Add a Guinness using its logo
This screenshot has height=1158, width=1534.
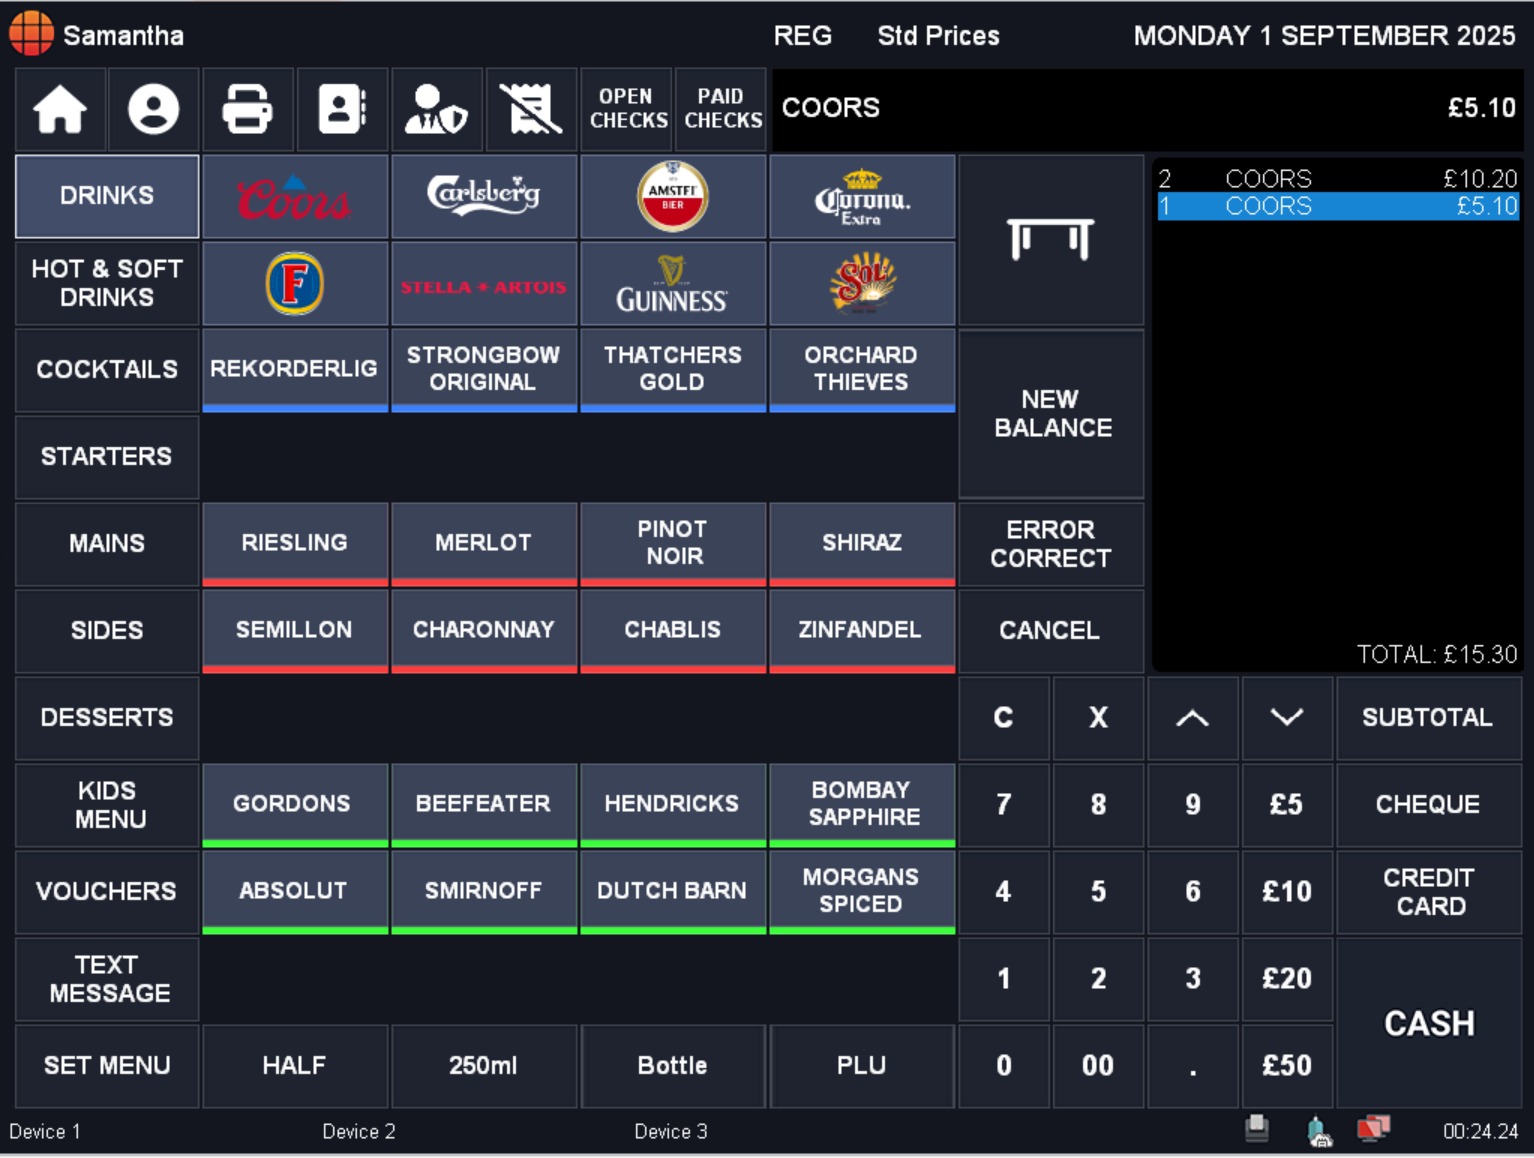pos(672,284)
